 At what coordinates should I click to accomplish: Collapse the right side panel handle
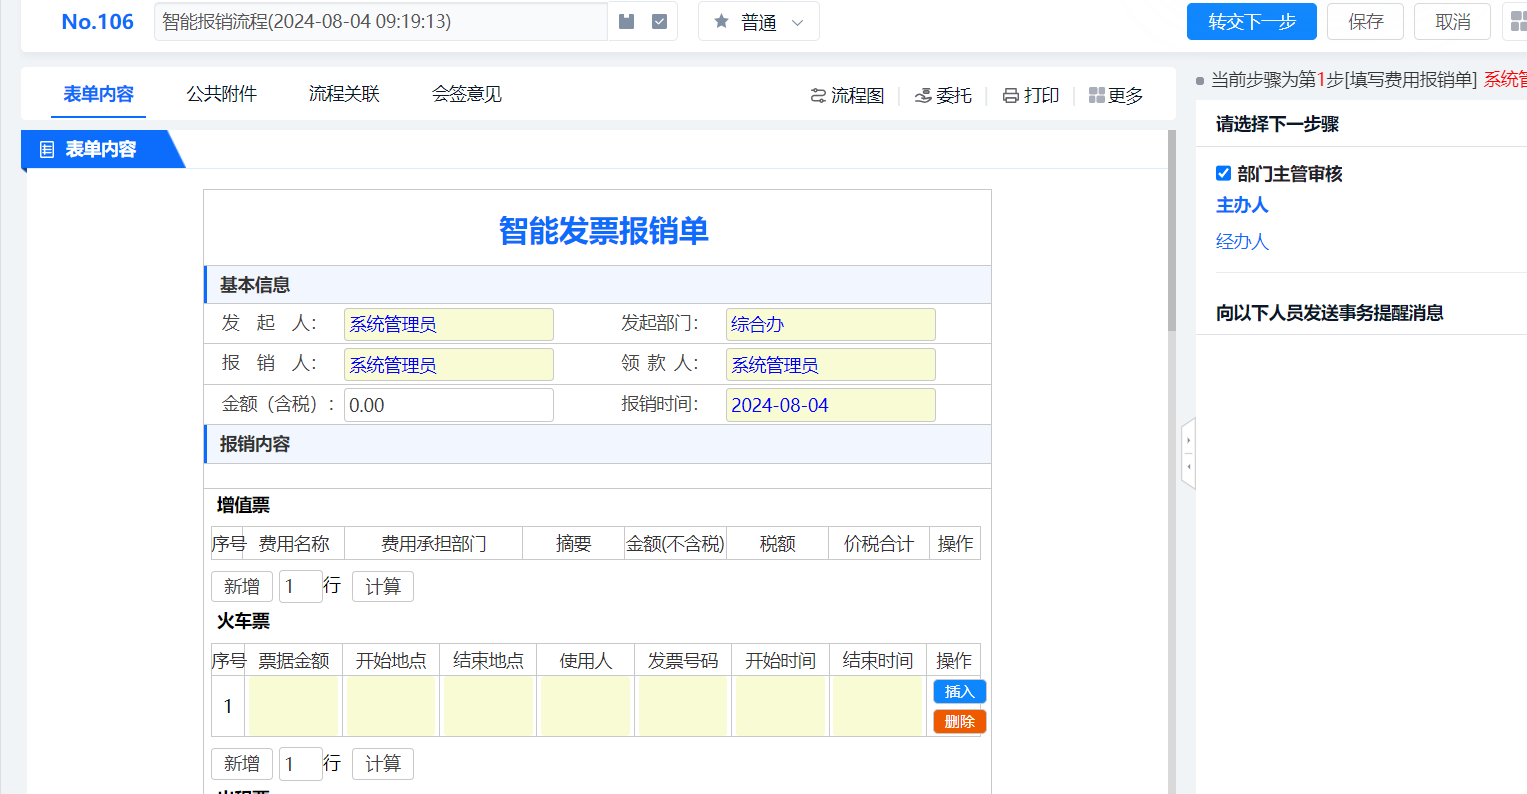click(1188, 453)
